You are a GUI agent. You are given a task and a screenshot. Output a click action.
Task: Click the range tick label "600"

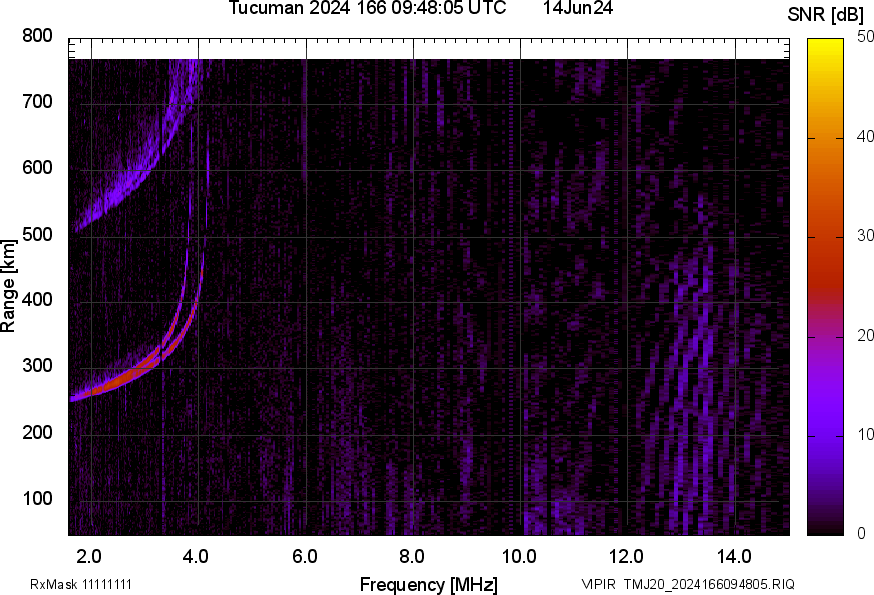pyautogui.click(x=37, y=167)
